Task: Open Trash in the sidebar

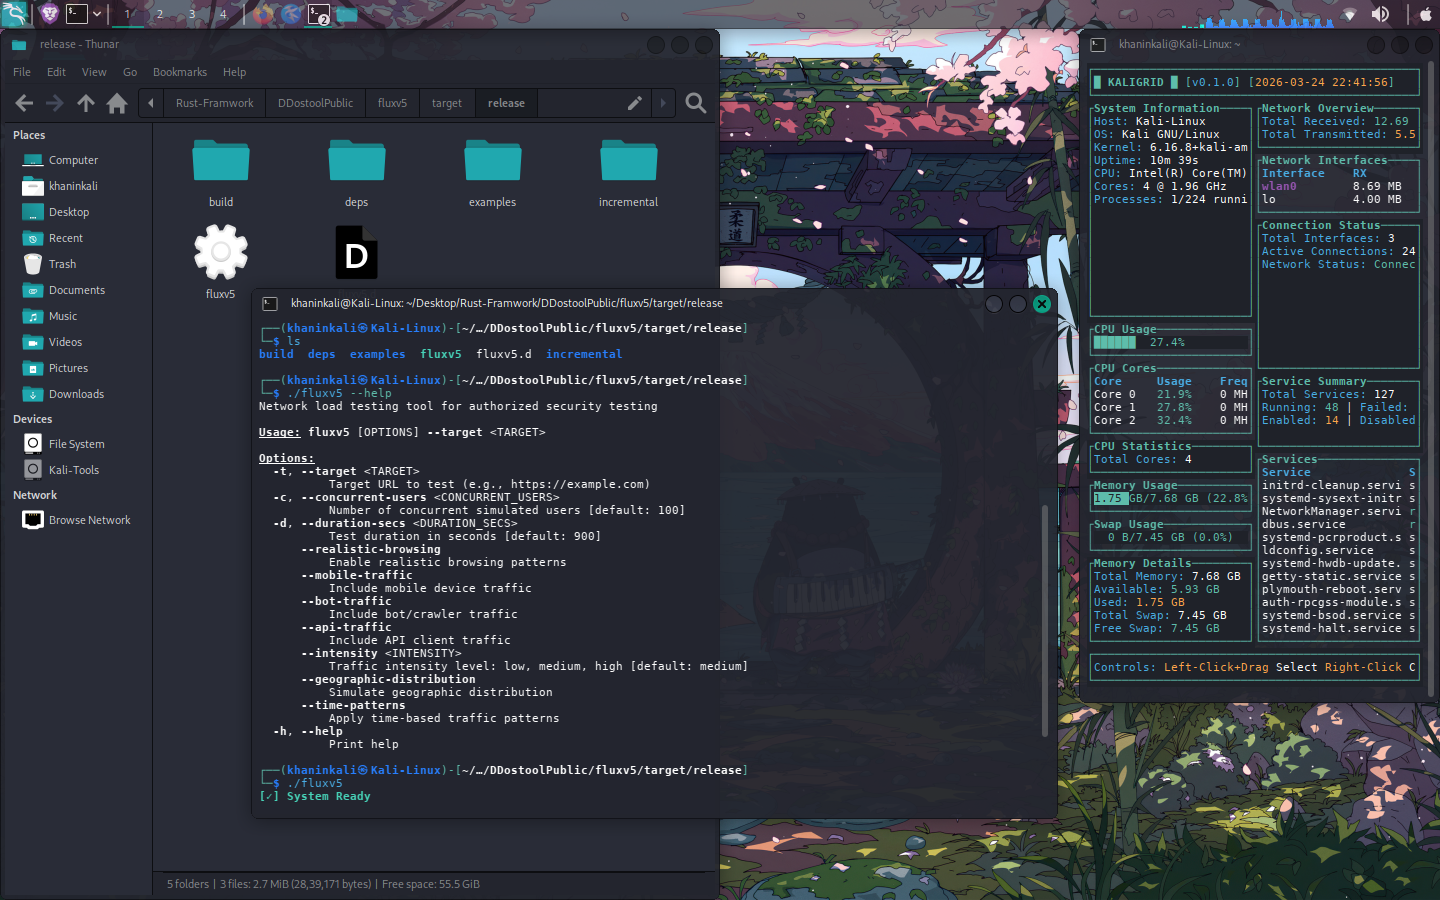Action: [x=76, y=264]
